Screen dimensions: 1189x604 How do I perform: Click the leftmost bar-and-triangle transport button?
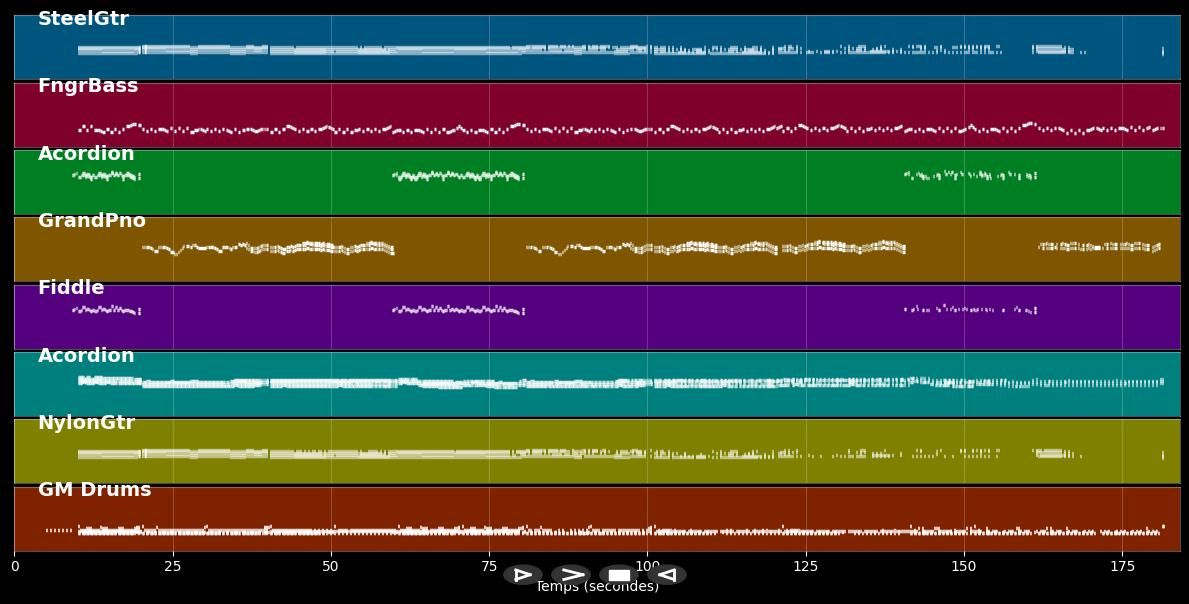[523, 575]
